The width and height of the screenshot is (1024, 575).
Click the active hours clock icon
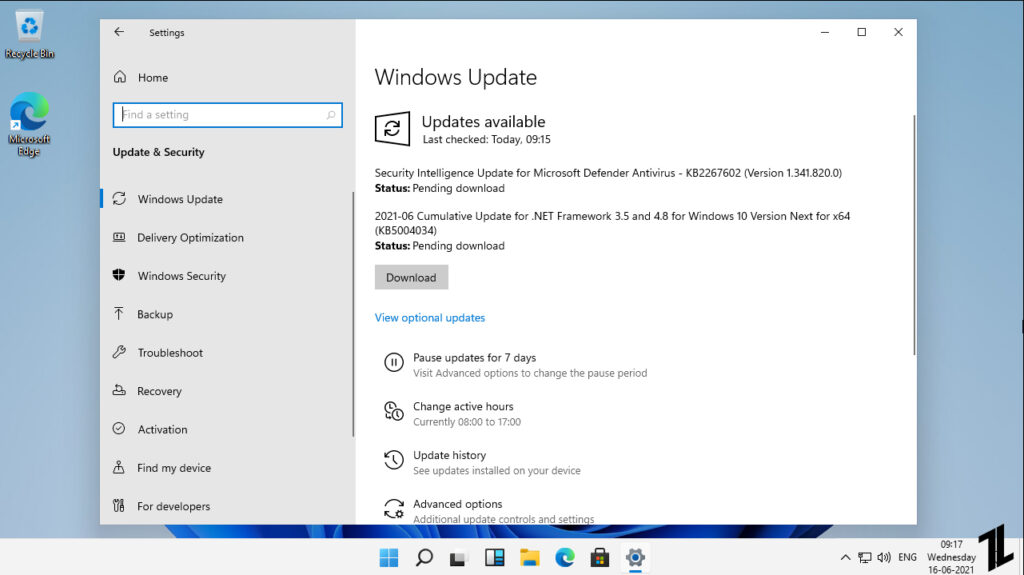[x=394, y=411]
